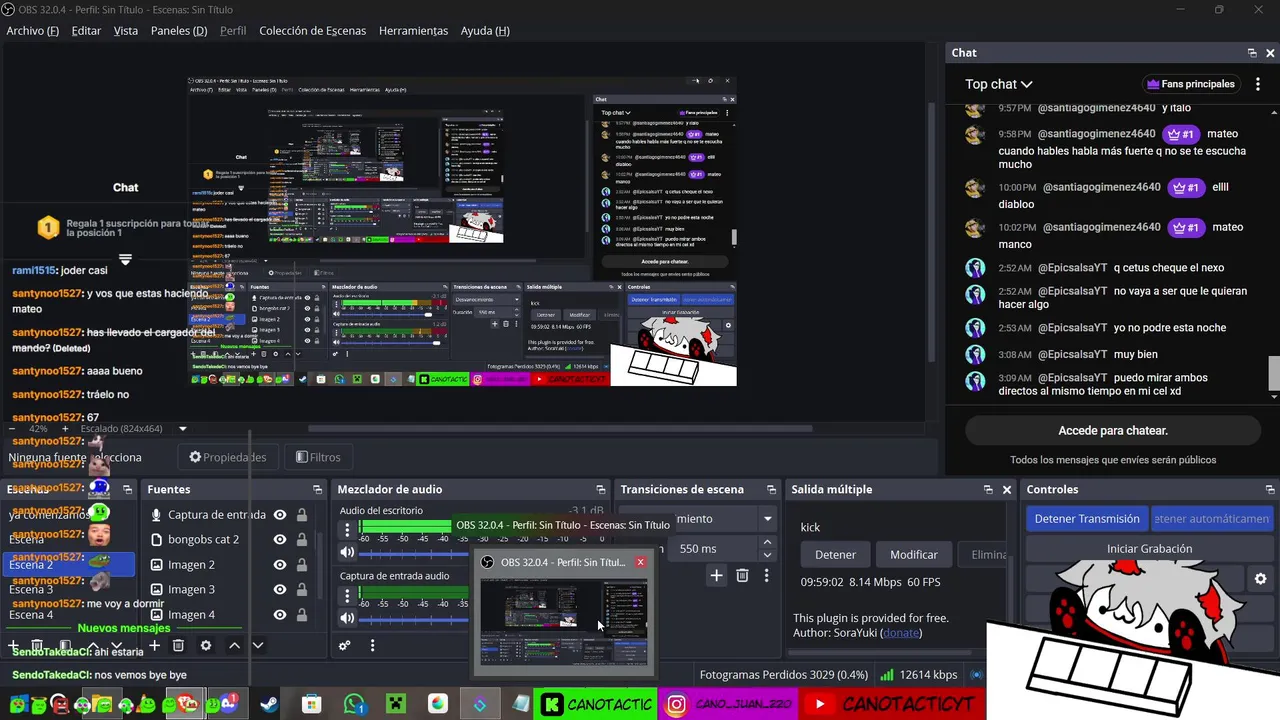Open transition properties three-dot menu
This screenshot has height=720, width=1280.
click(x=766, y=575)
